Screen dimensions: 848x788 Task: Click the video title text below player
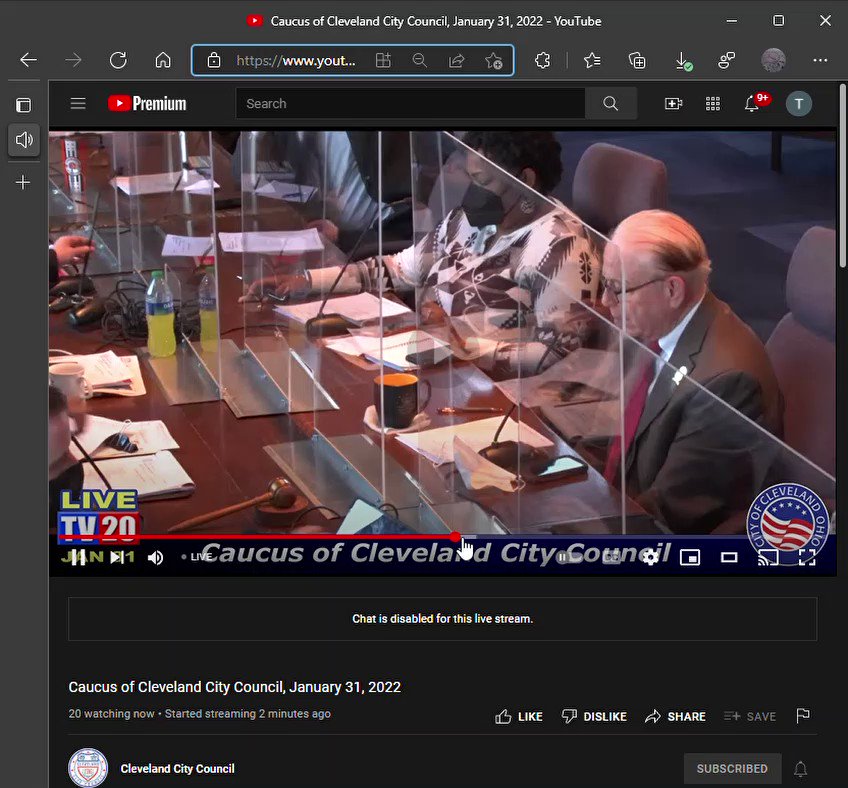pos(234,687)
